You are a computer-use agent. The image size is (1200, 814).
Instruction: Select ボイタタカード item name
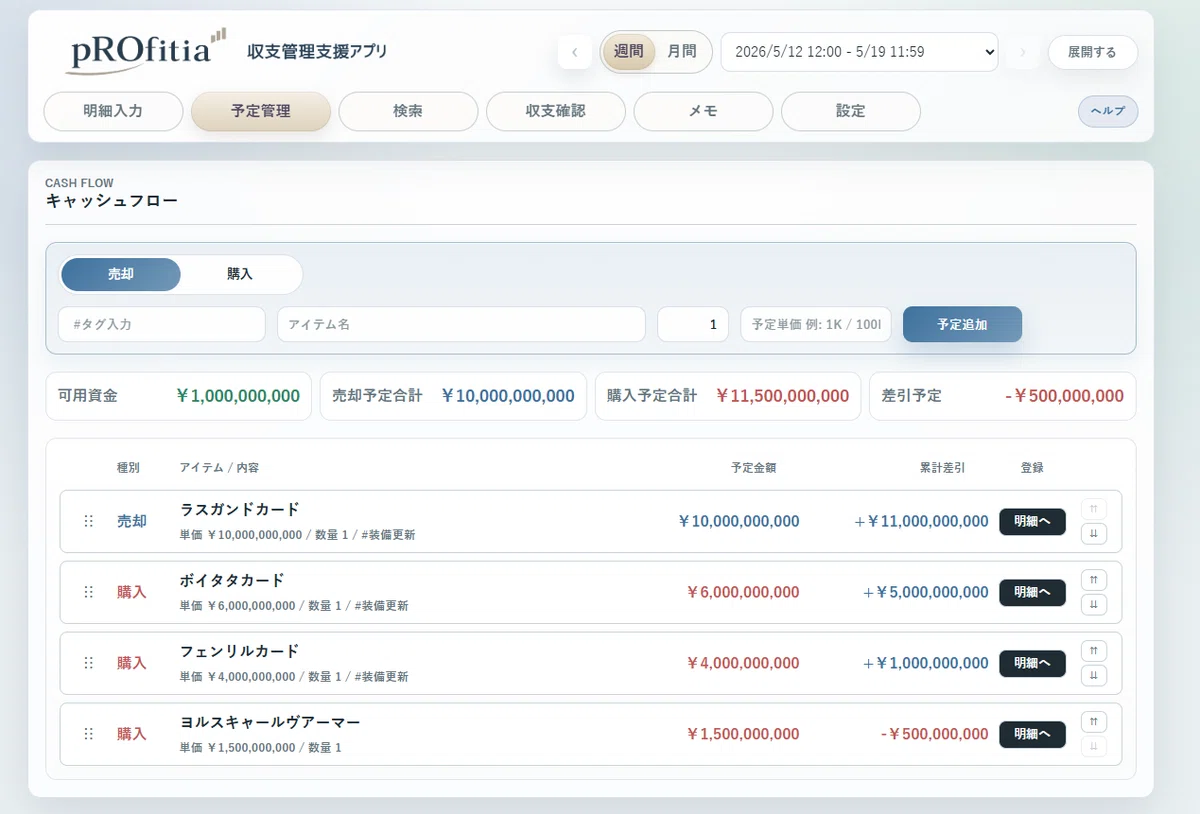pos(232,580)
